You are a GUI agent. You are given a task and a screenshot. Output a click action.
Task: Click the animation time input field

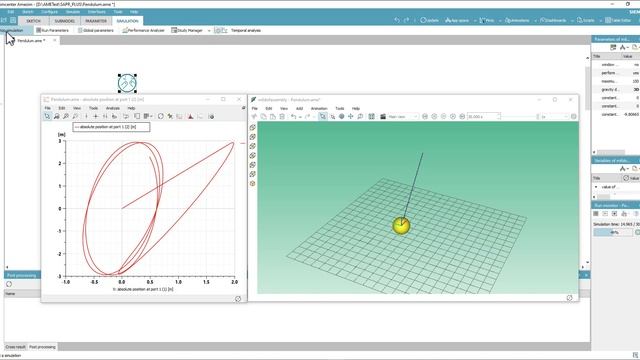tap(483, 117)
